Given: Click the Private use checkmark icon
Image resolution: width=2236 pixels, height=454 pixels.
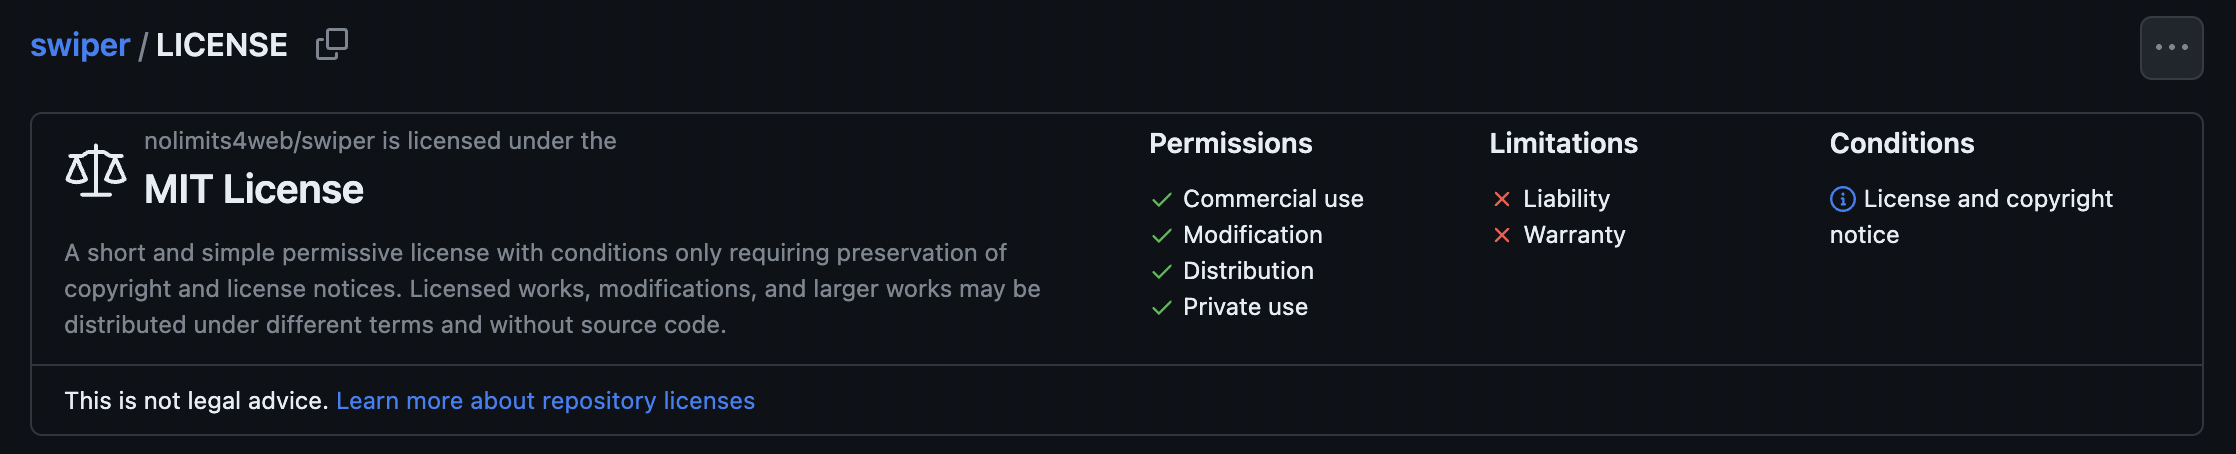Looking at the screenshot, I should pyautogui.click(x=1161, y=308).
